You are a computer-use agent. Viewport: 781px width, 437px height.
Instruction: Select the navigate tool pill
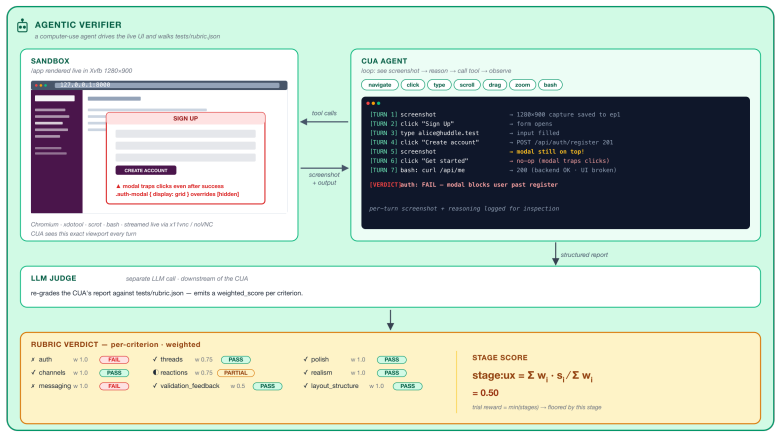(x=380, y=85)
